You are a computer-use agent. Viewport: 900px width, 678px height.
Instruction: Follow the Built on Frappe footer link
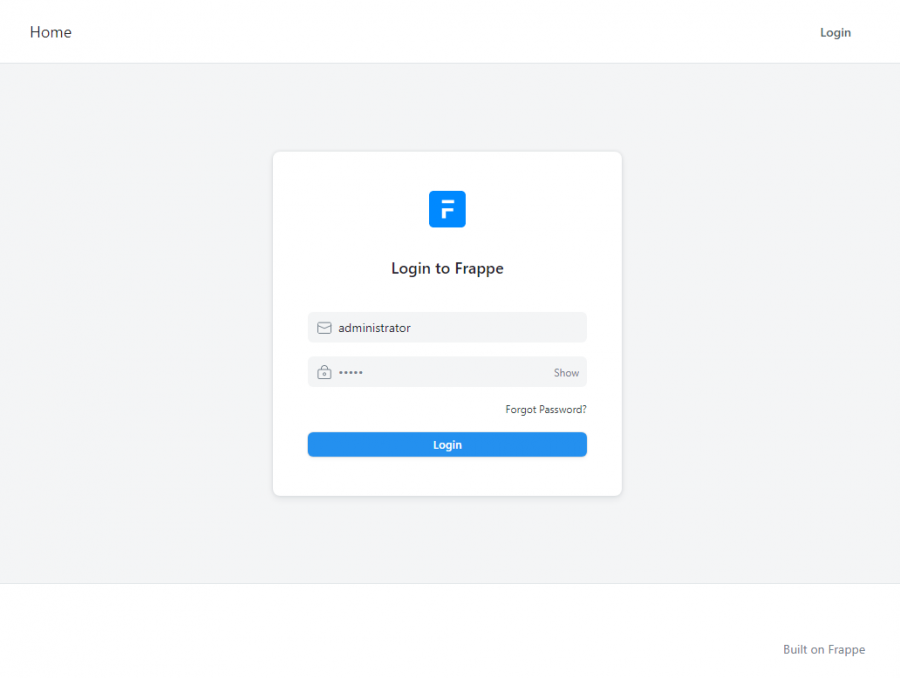click(x=824, y=649)
